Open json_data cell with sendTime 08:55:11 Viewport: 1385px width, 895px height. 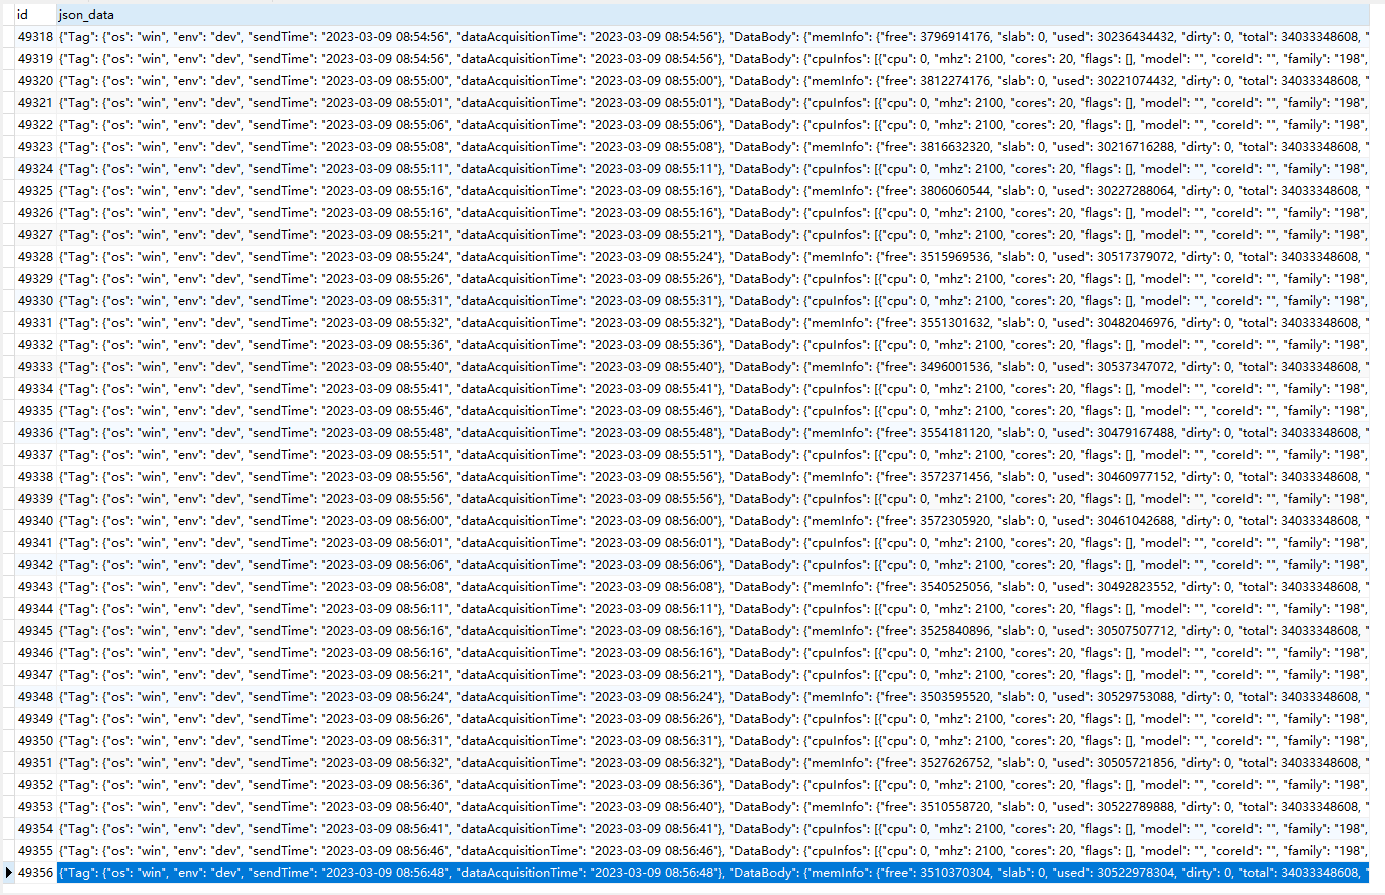[712, 169]
